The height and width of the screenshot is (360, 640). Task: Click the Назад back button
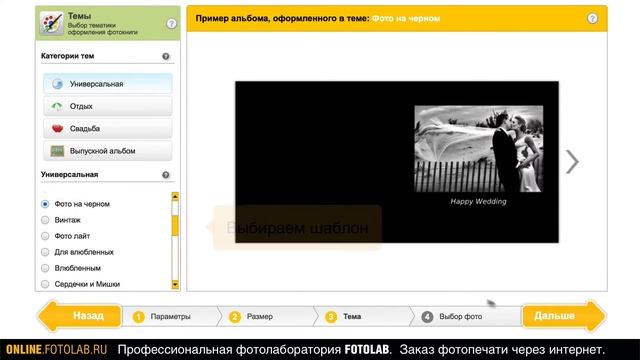[x=80, y=316]
